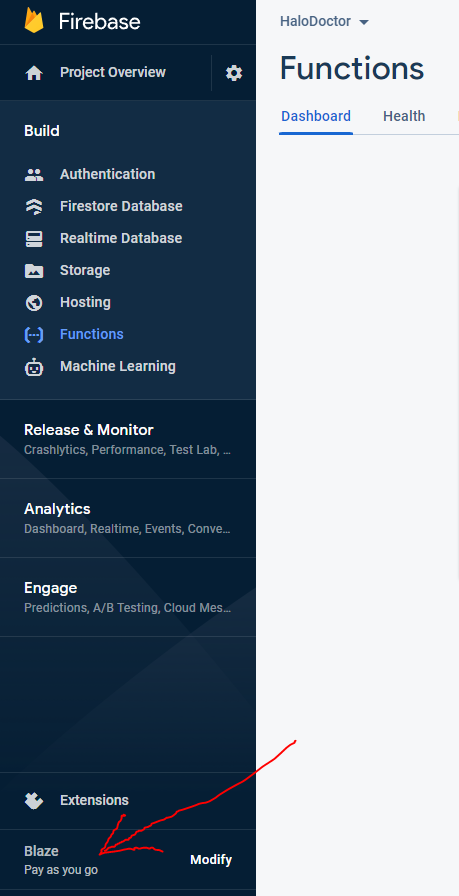
Task: Click the Firebase wordmark text
Action: coord(99,22)
